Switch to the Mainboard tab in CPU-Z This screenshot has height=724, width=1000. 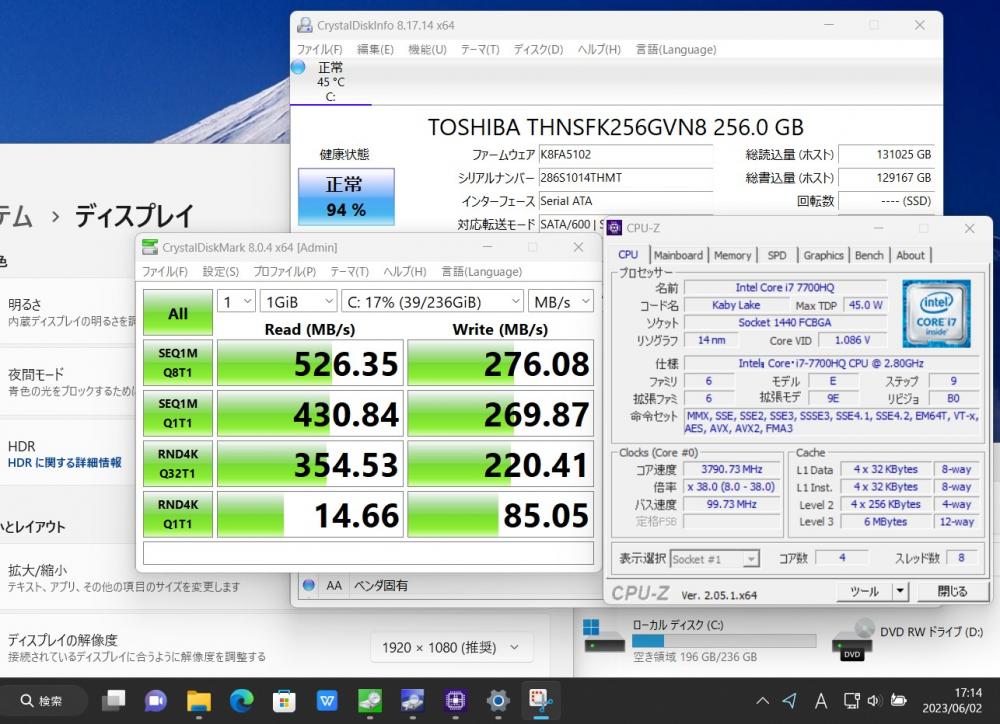(678, 255)
